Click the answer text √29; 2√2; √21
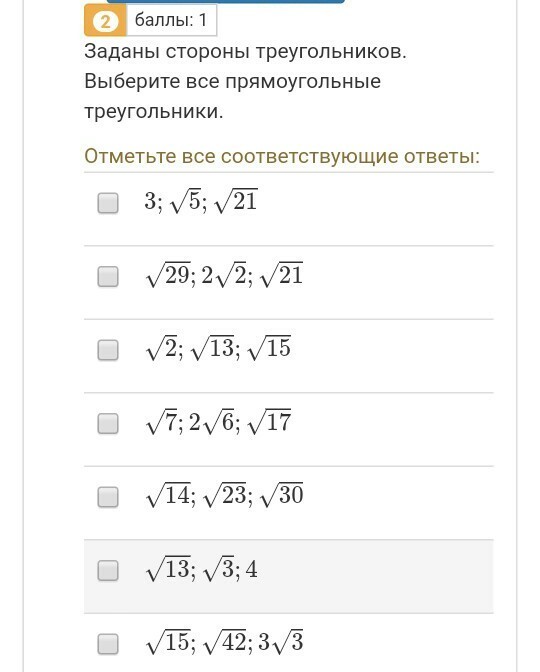This screenshot has width=540, height=672. (x=224, y=274)
